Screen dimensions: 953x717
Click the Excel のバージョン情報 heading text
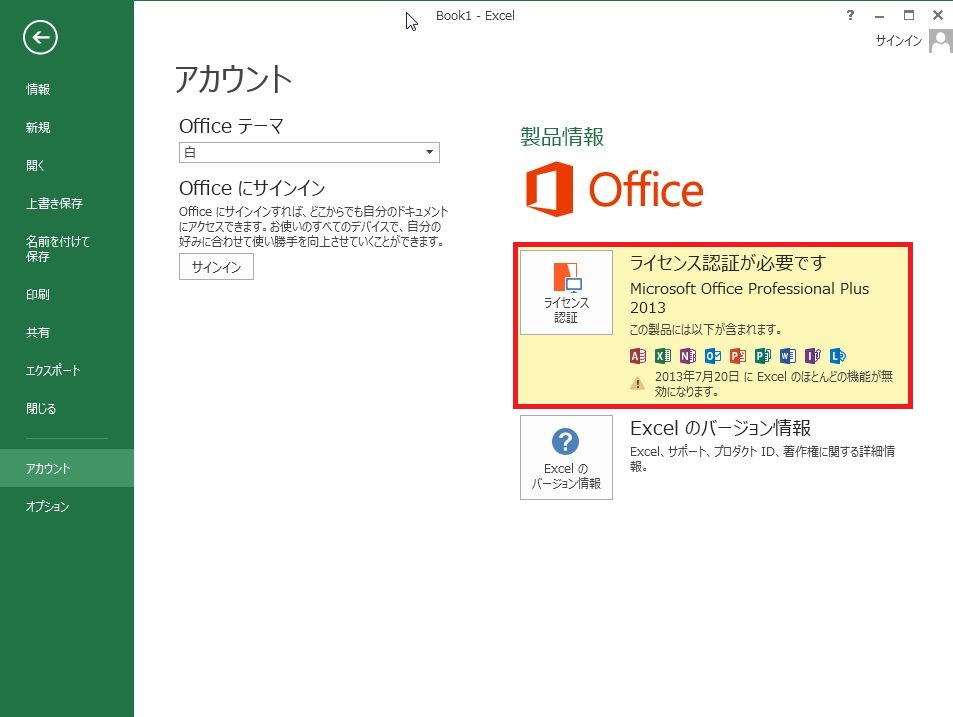pos(720,428)
